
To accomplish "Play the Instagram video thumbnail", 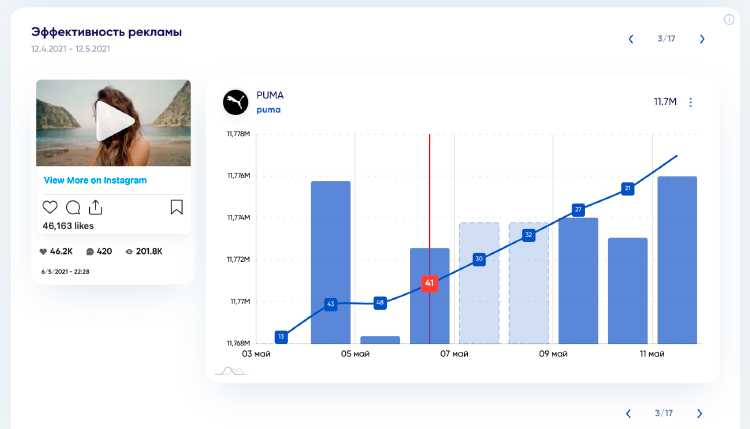I will point(114,121).
